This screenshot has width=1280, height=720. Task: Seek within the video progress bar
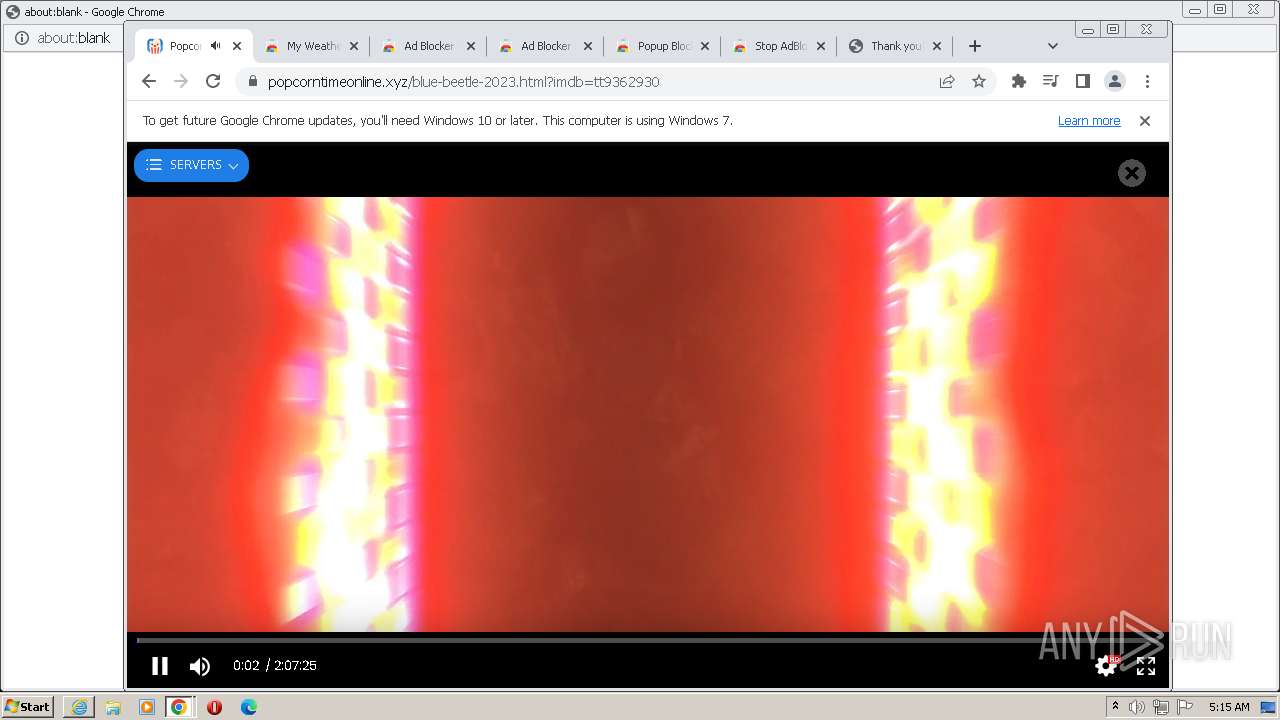647,640
